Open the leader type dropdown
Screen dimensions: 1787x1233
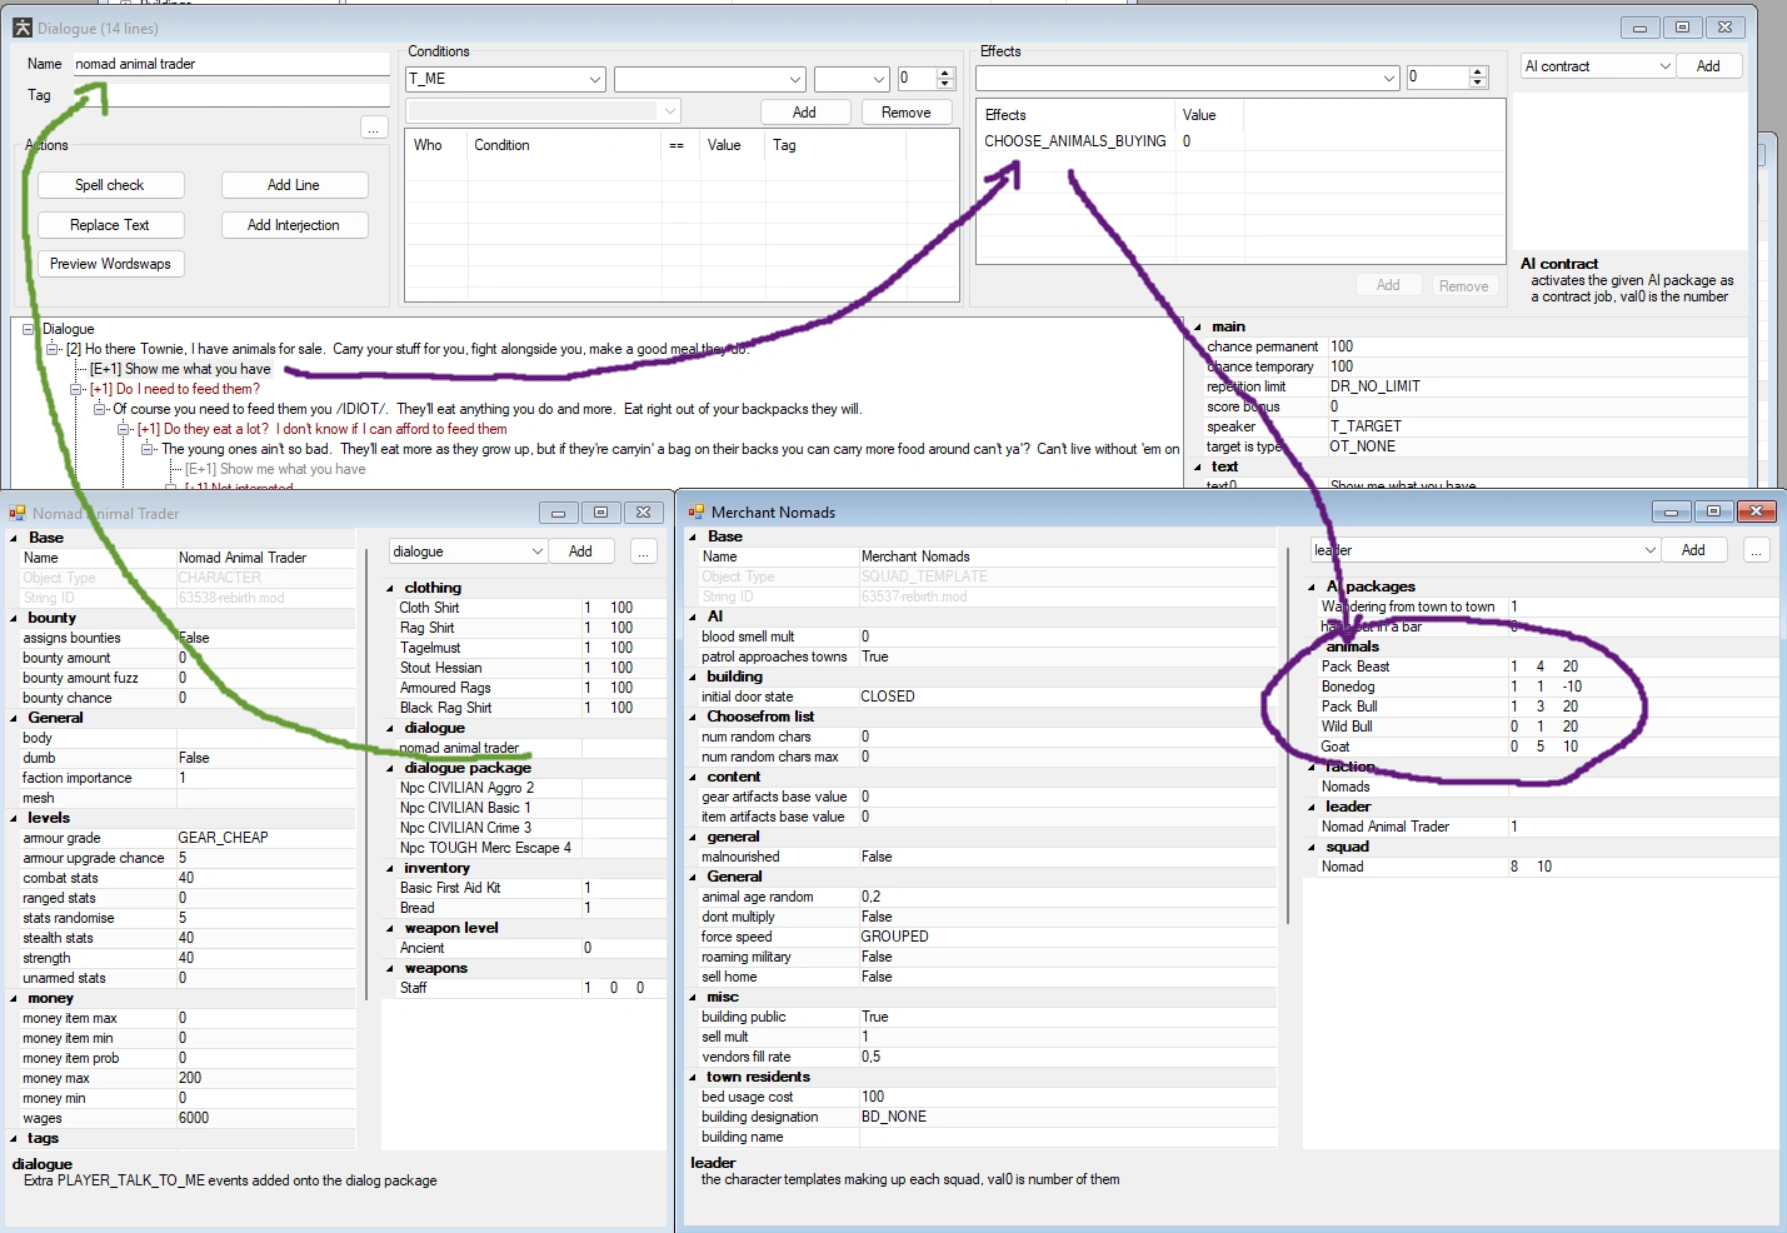1649,550
